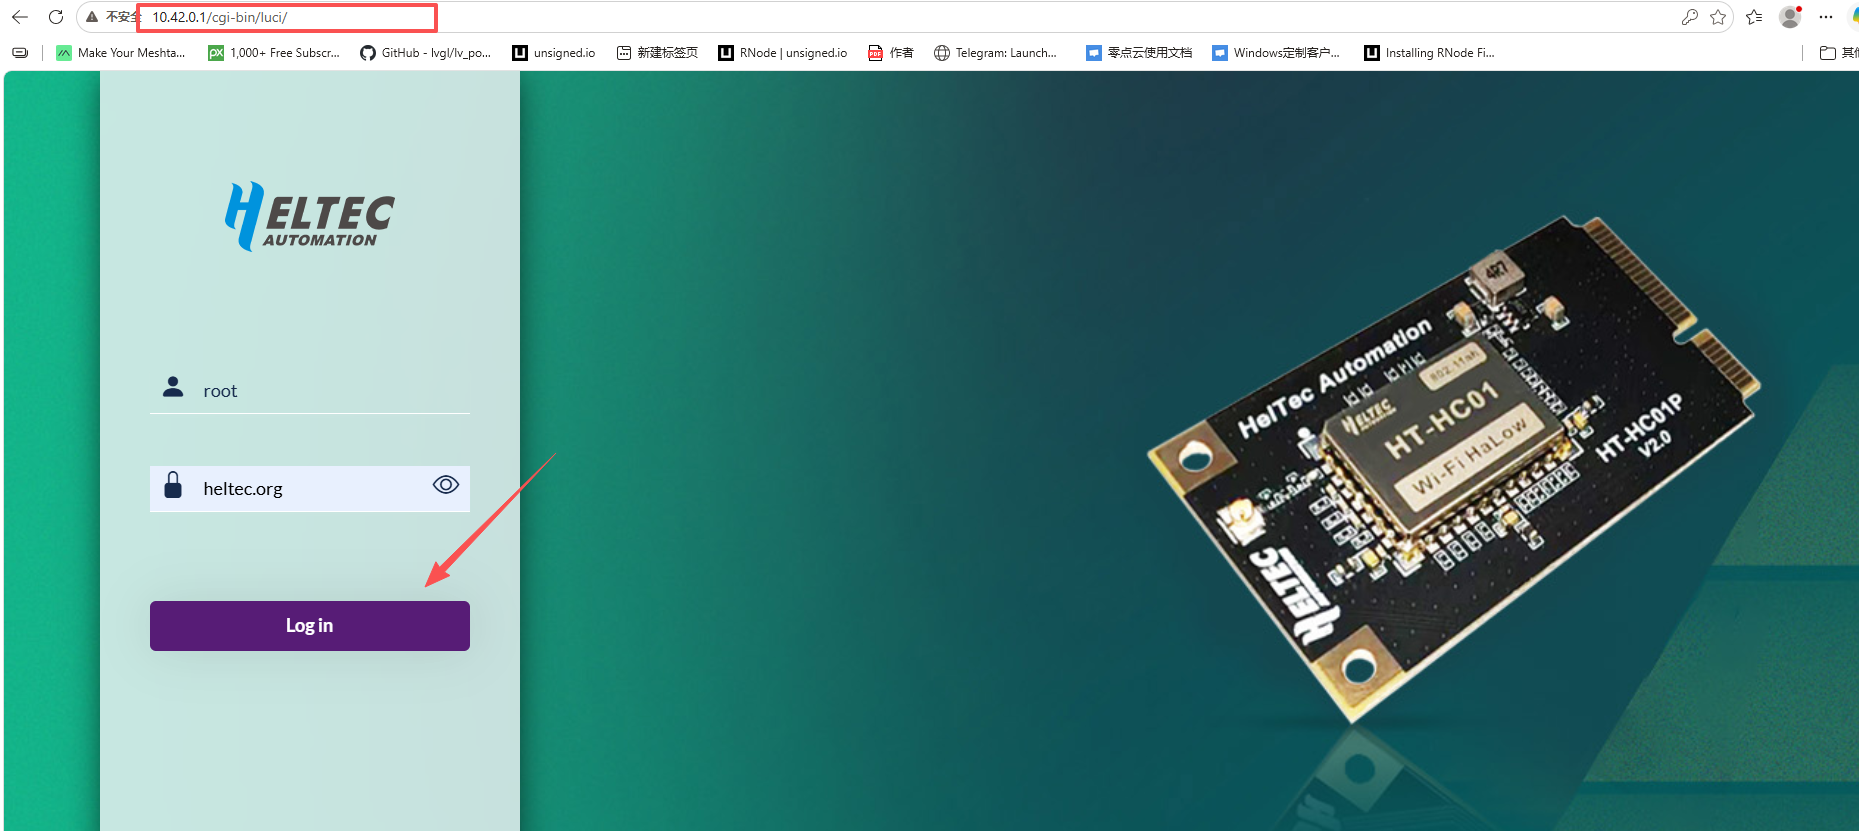Image resolution: width=1859 pixels, height=831 pixels.
Task: Open the 1,000+ Free Subscr... bookmark
Action: [x=274, y=53]
